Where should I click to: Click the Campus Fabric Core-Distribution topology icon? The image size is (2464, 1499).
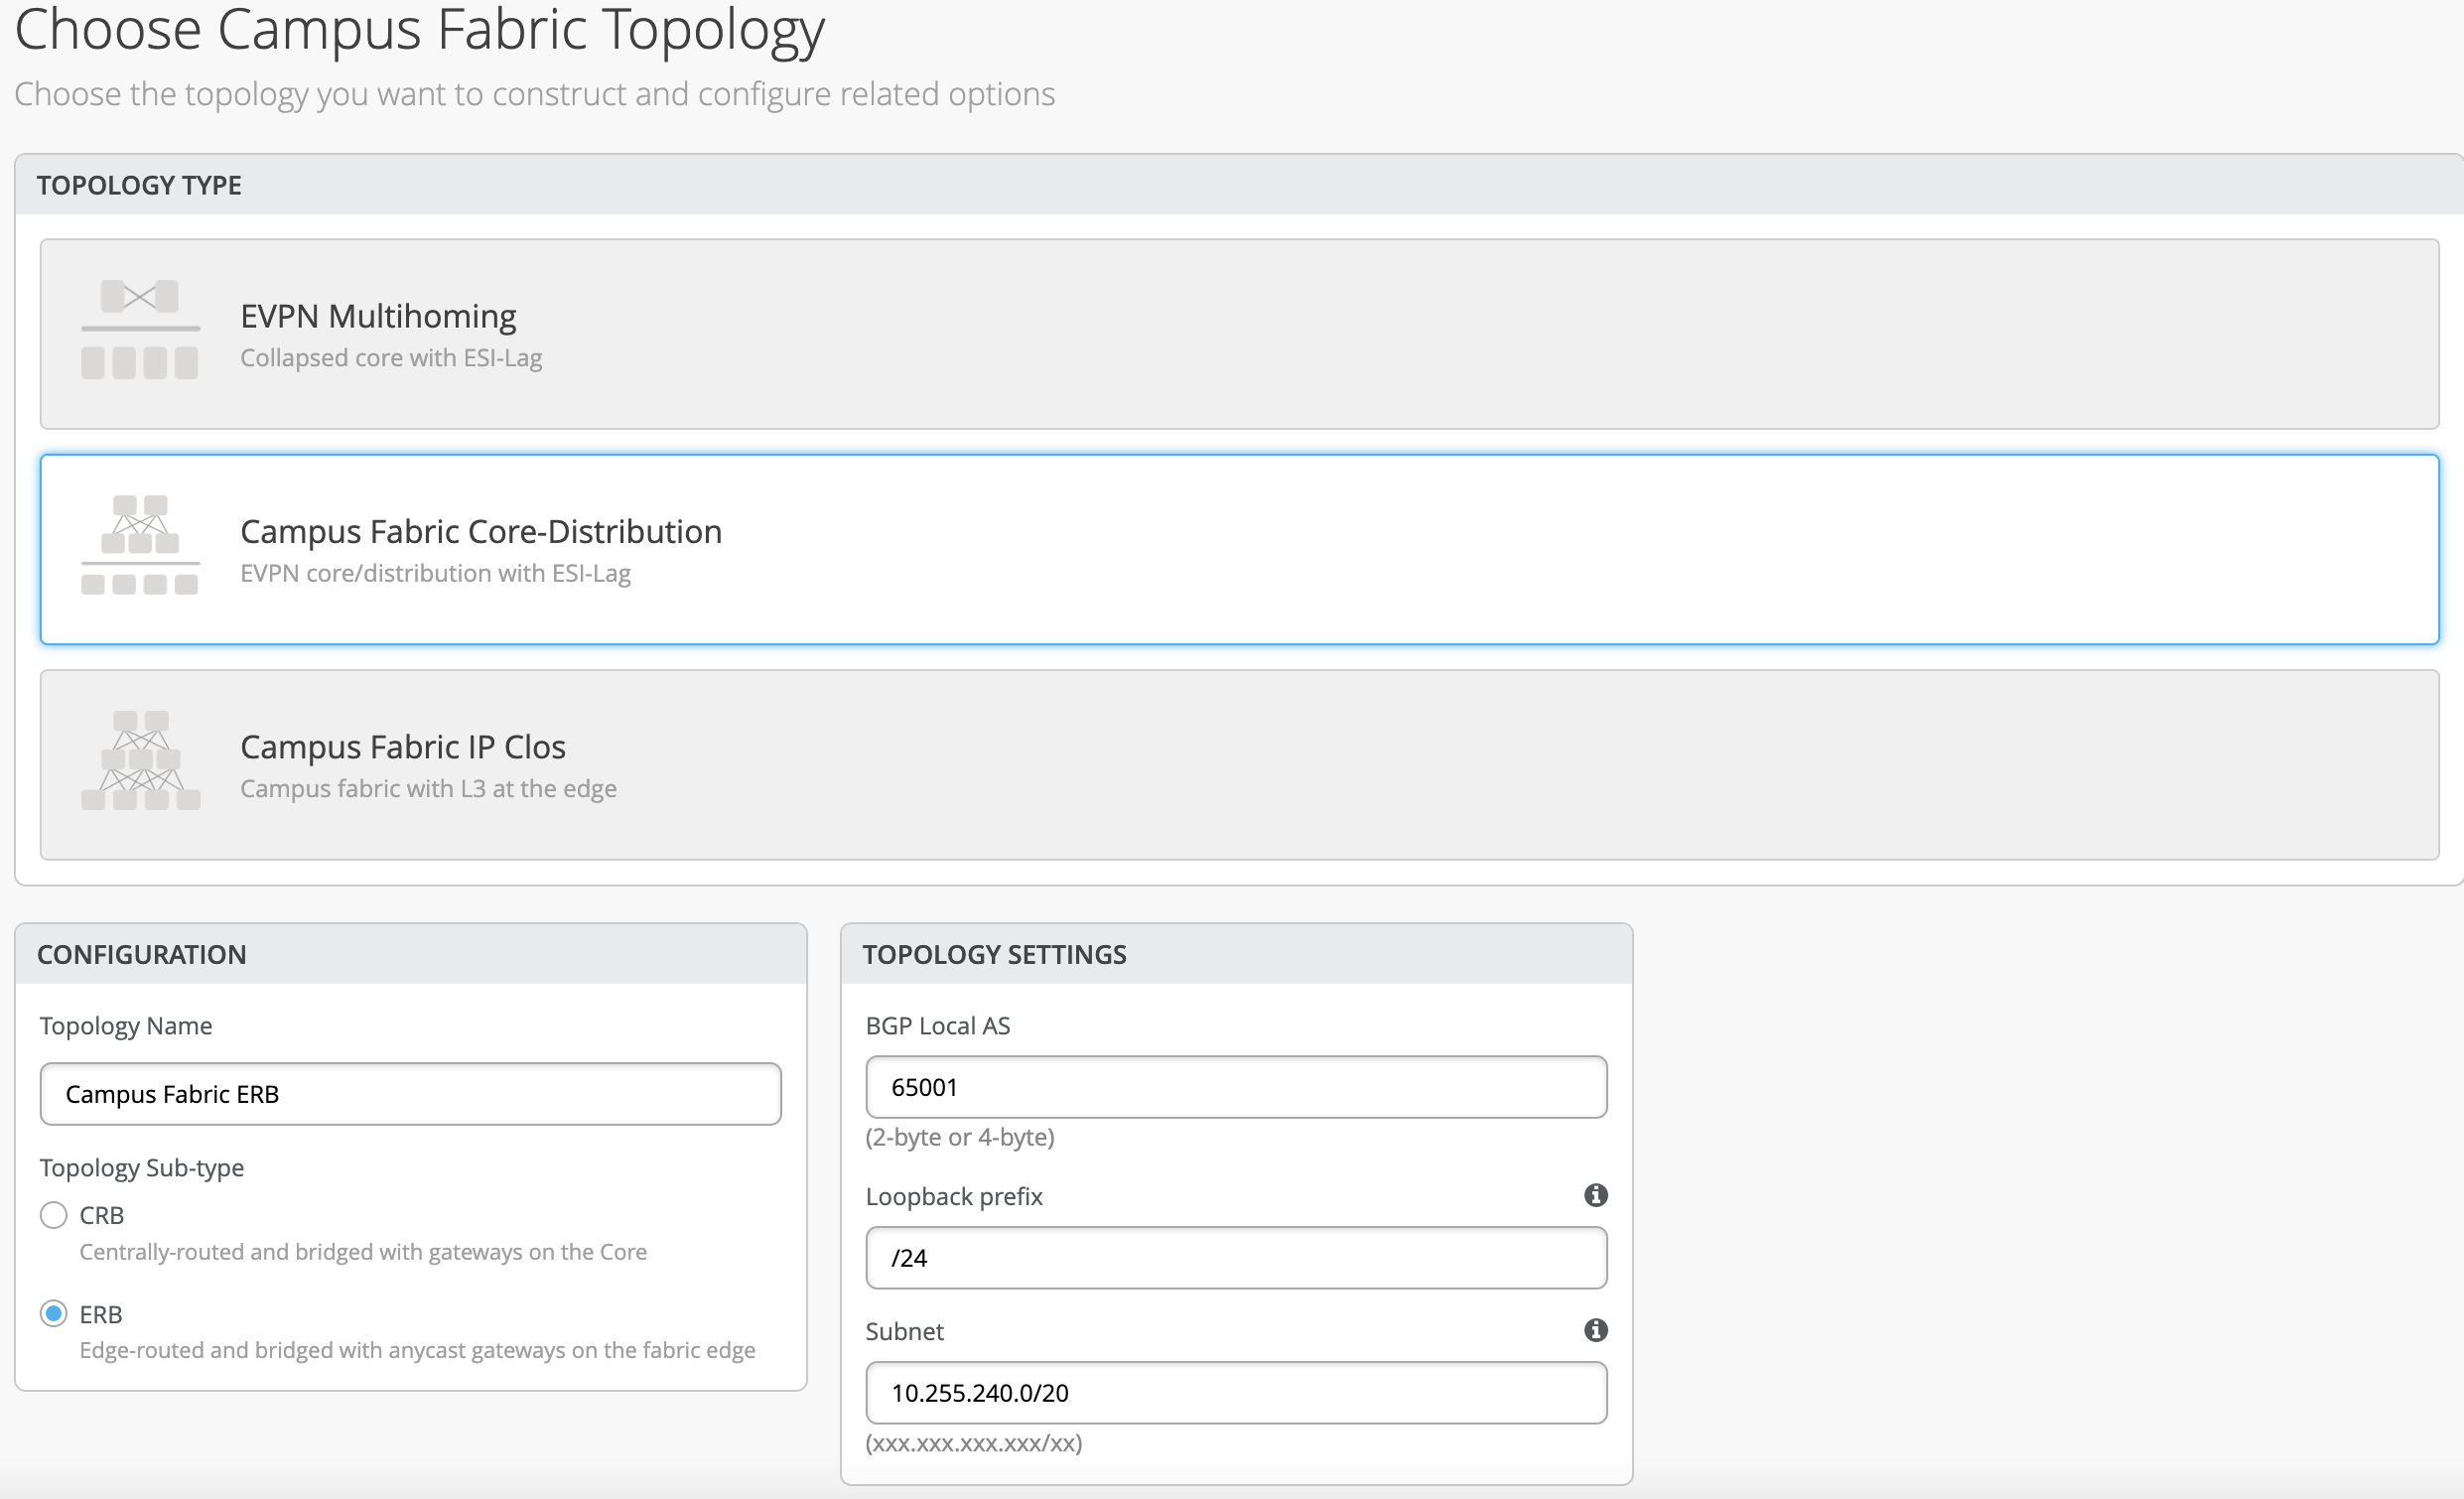coord(140,545)
